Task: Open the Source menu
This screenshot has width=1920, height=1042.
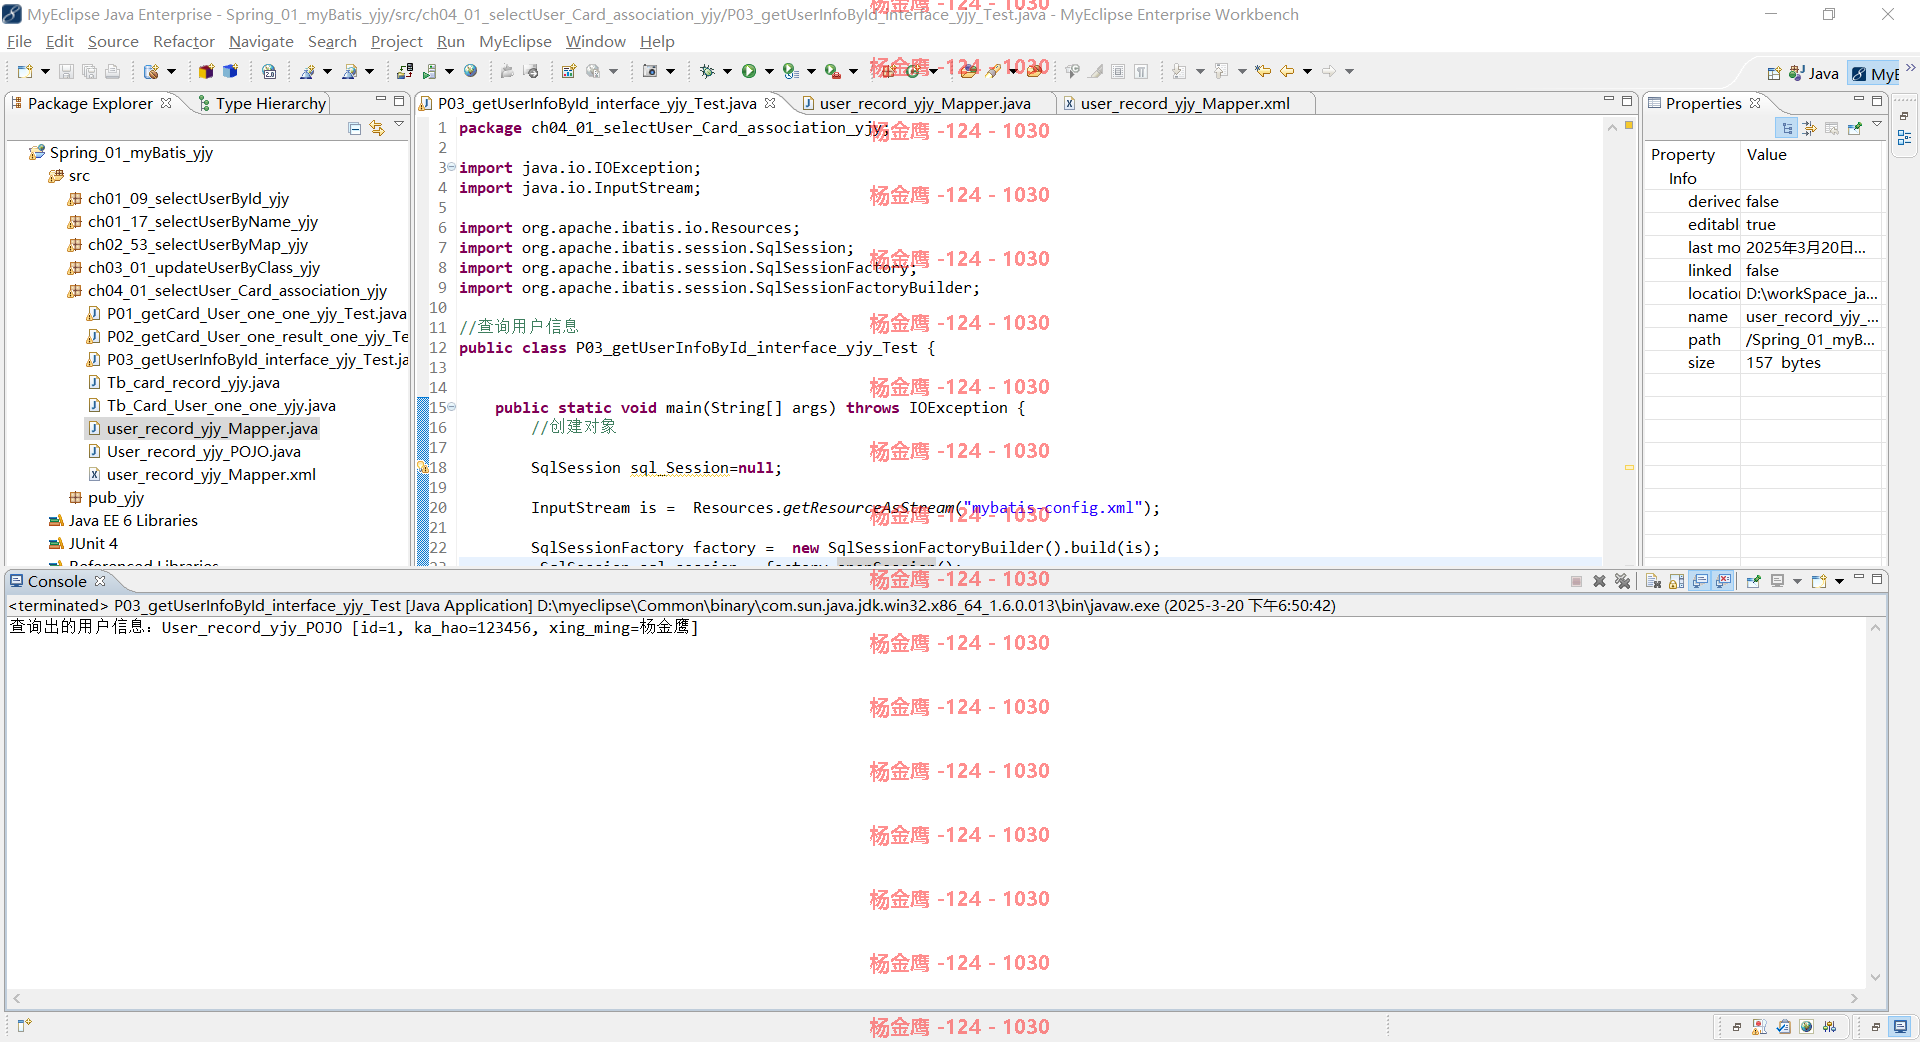Action: (113, 41)
